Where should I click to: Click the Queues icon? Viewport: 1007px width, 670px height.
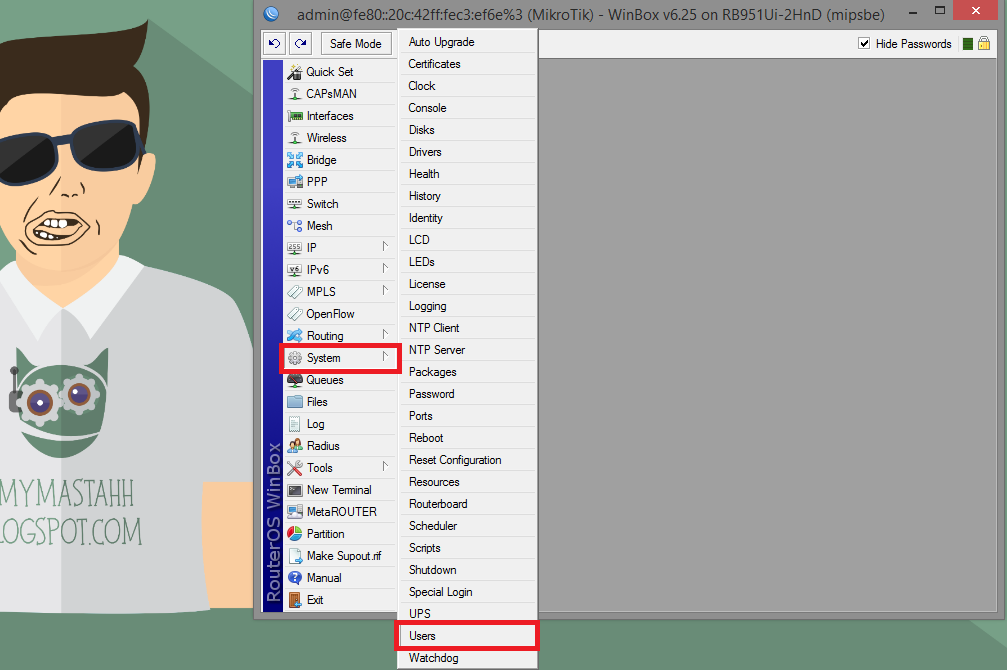click(x=295, y=380)
